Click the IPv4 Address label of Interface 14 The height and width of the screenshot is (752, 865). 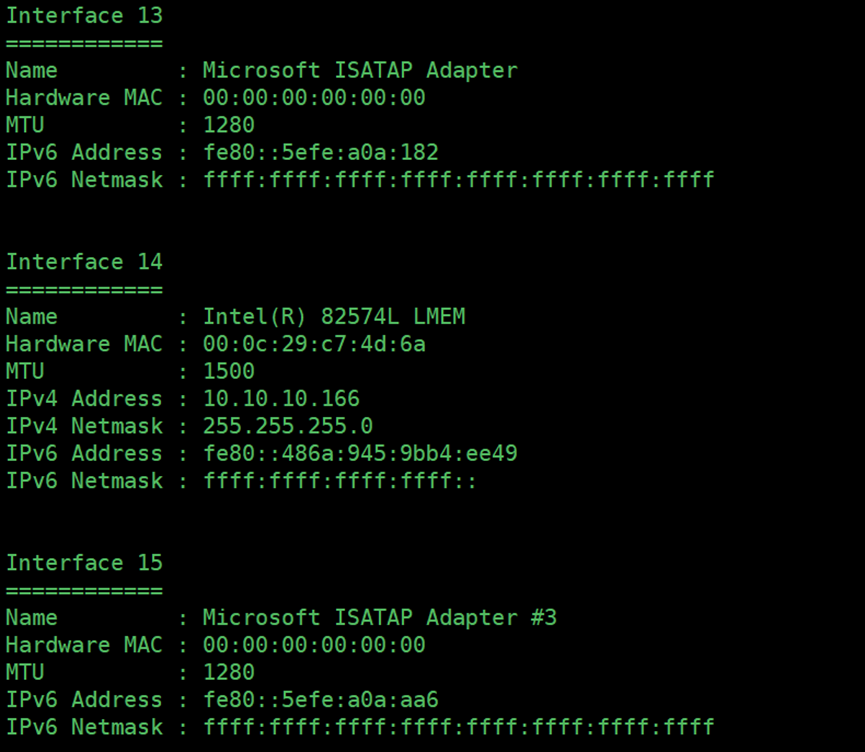[84, 398]
